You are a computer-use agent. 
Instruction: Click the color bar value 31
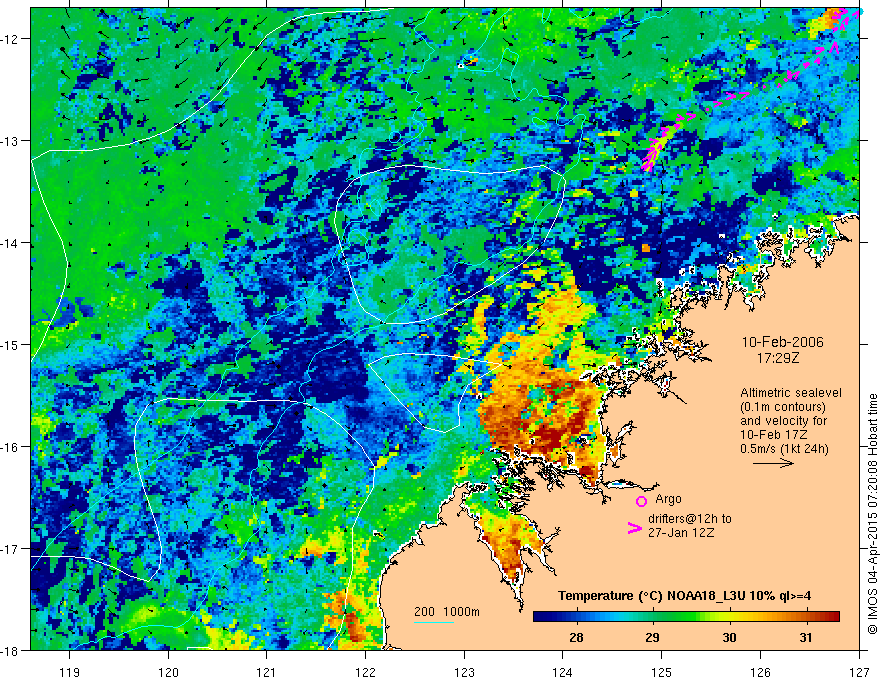click(x=806, y=637)
